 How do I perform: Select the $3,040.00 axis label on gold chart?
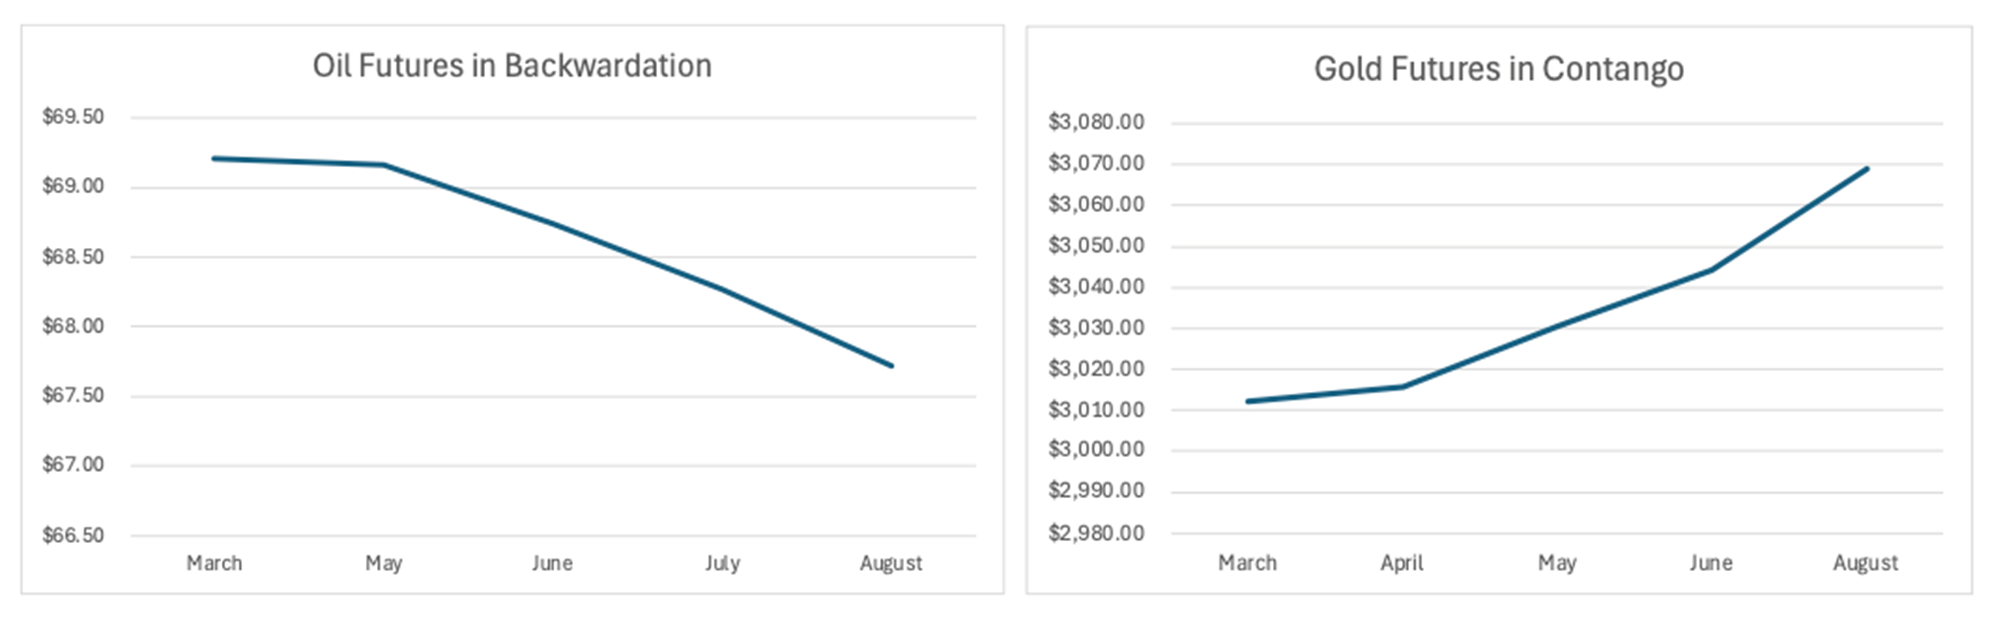[1096, 286]
